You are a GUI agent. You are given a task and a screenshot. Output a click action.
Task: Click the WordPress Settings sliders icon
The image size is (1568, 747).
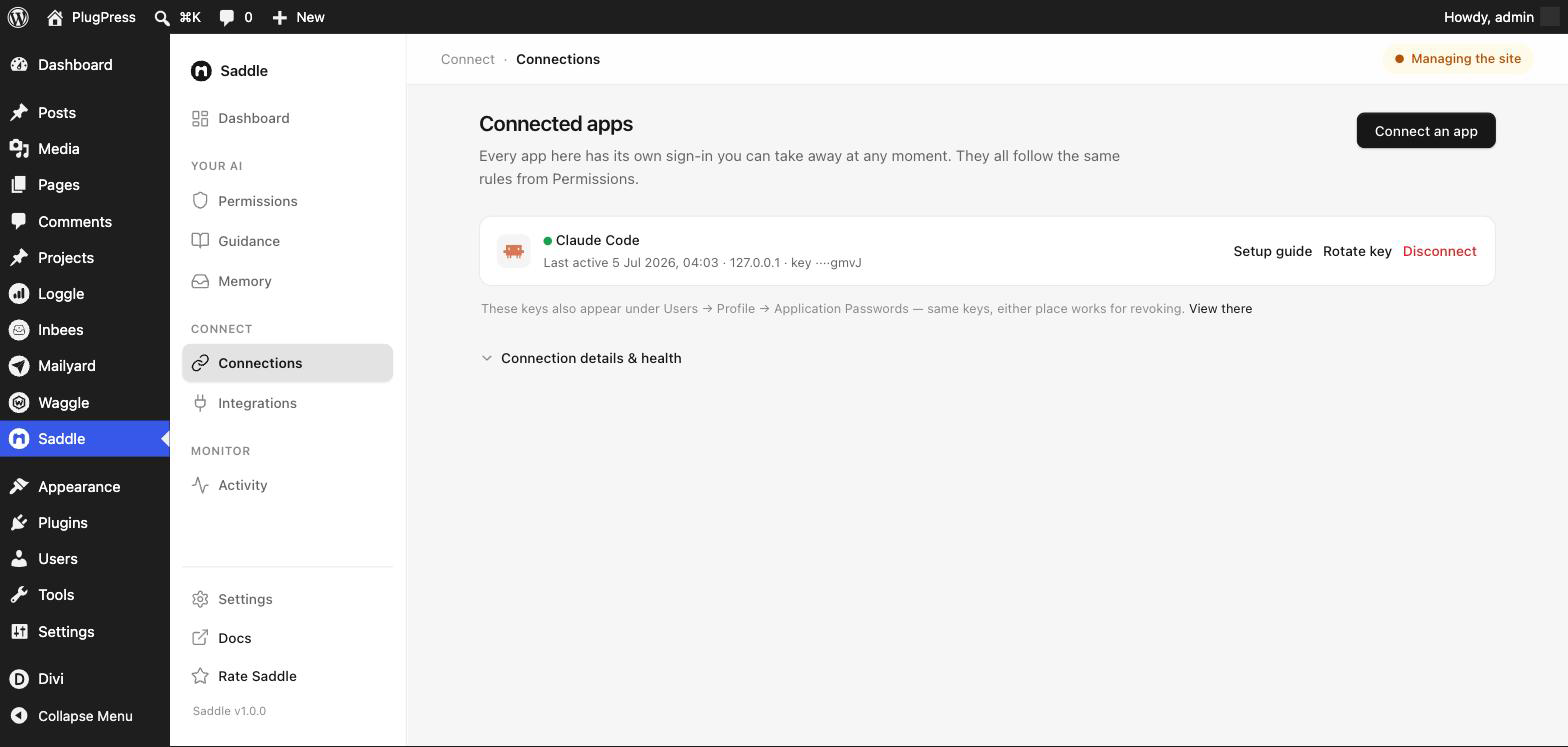point(19,632)
